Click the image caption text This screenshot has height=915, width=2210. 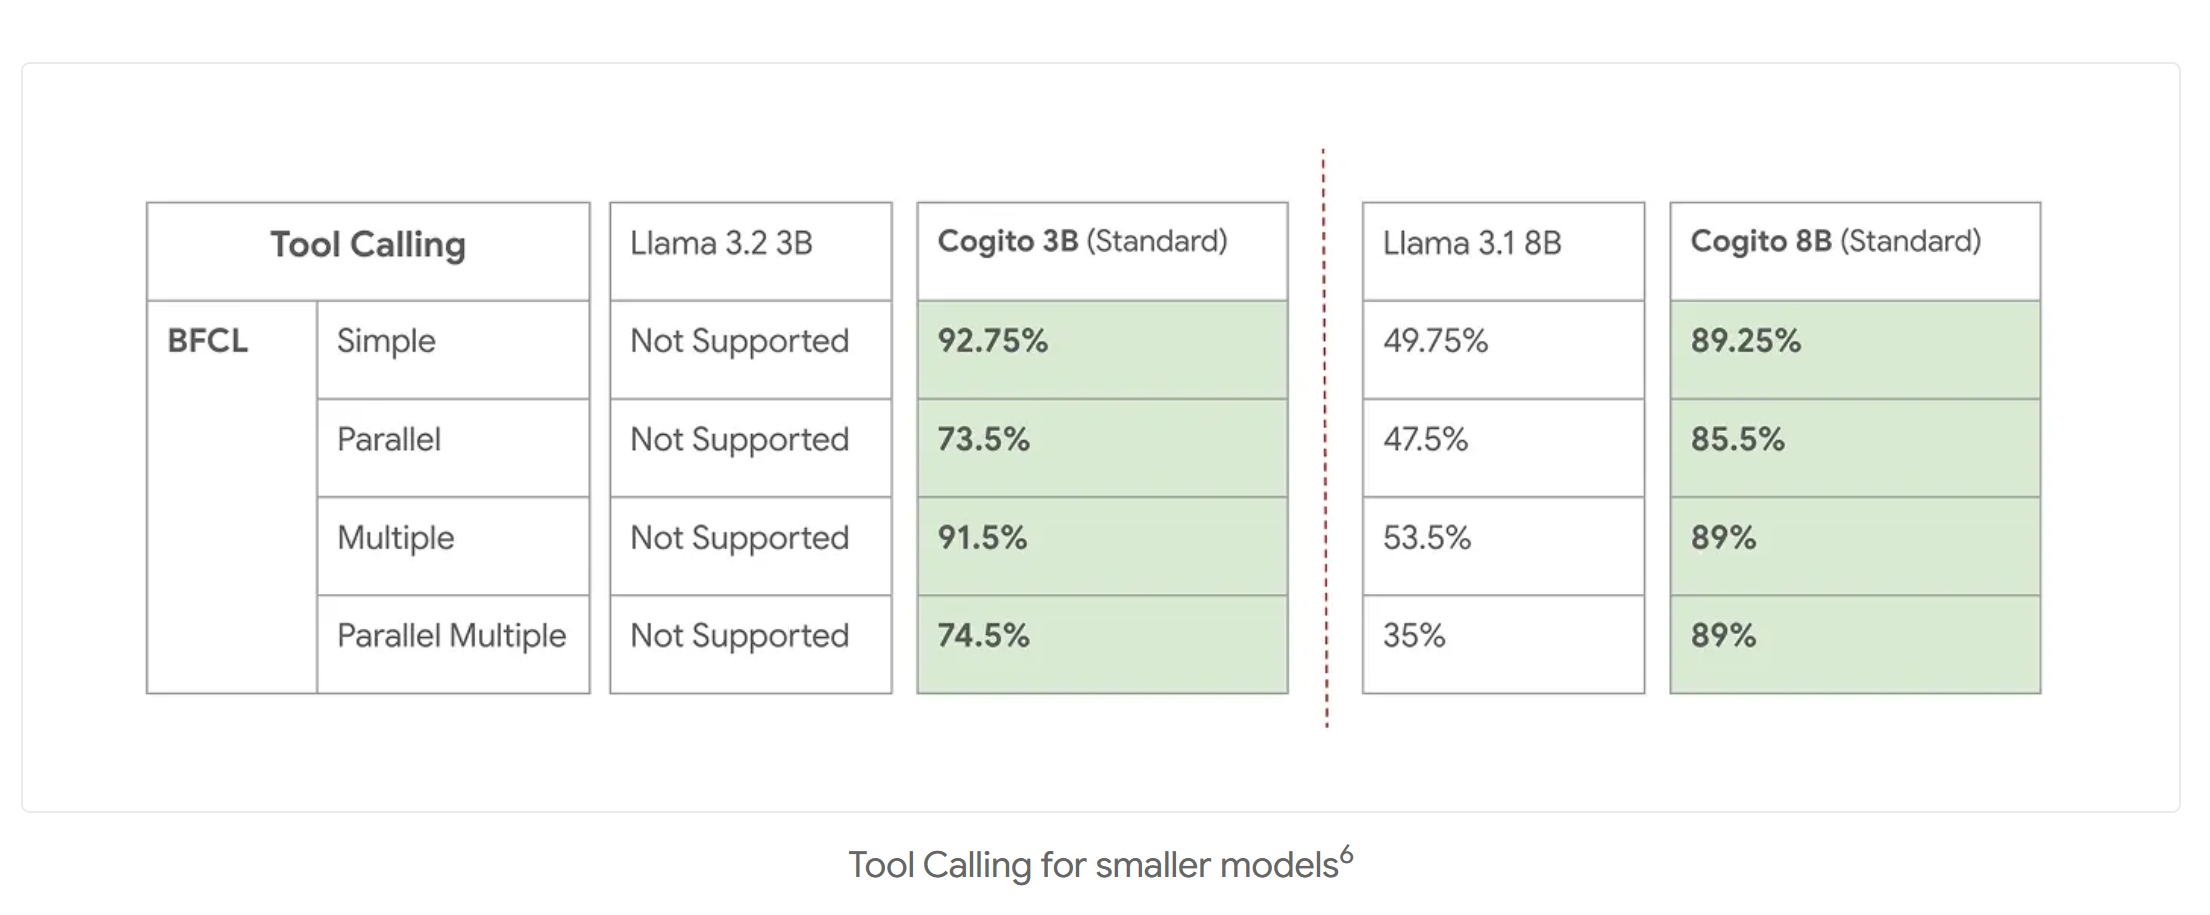(x=1100, y=864)
